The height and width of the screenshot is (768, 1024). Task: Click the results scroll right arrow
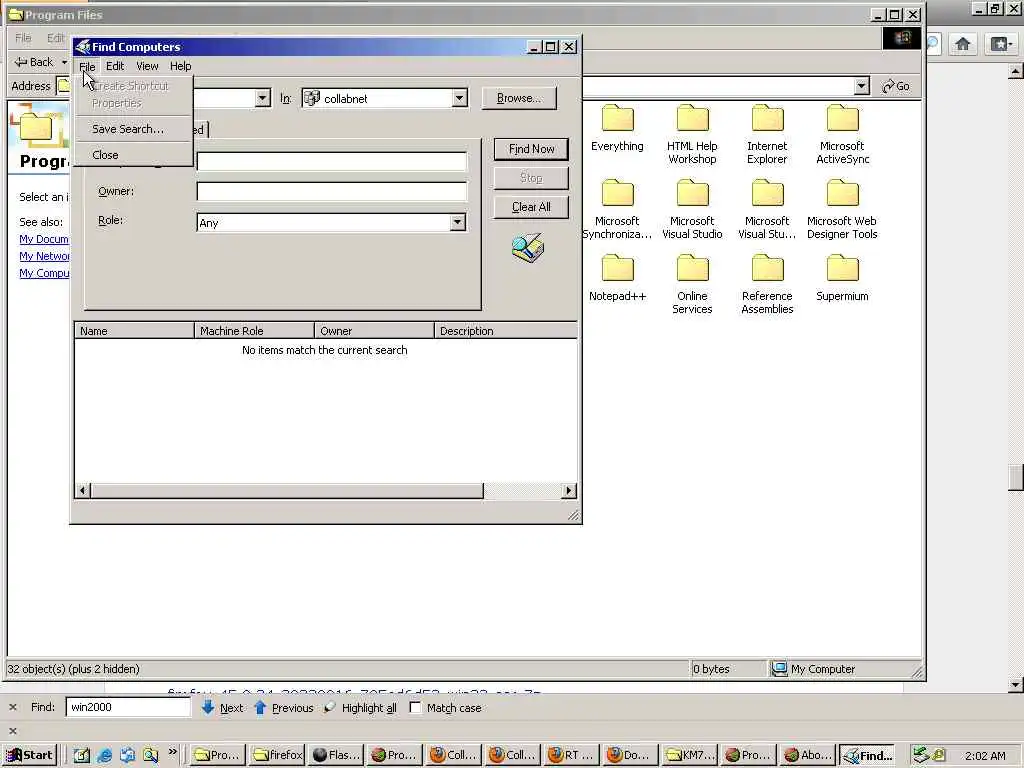569,490
